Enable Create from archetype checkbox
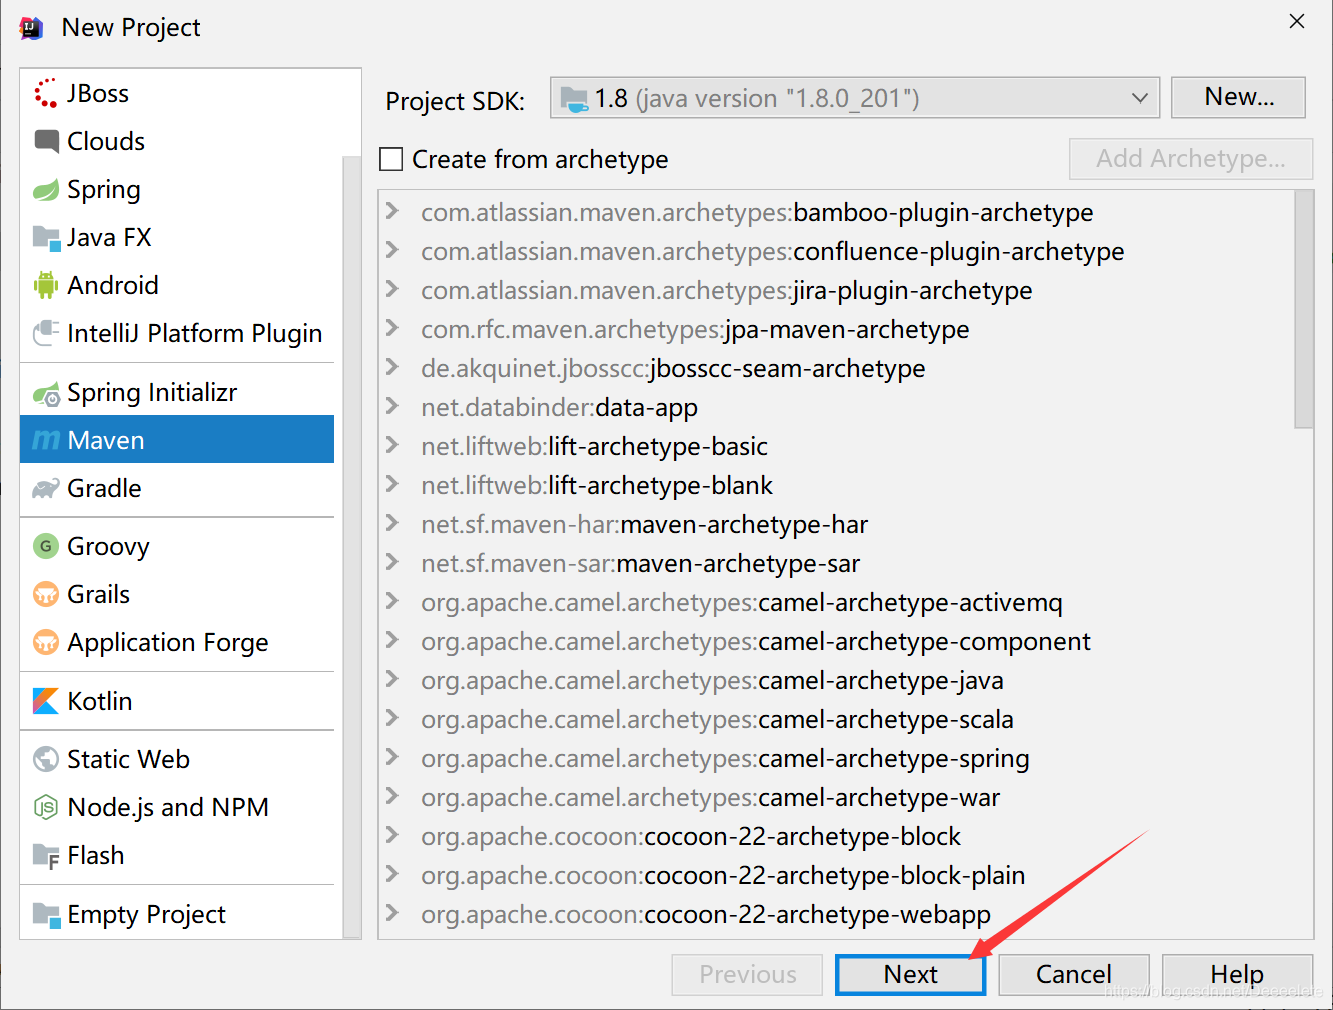Image resolution: width=1333 pixels, height=1010 pixels. (x=391, y=159)
